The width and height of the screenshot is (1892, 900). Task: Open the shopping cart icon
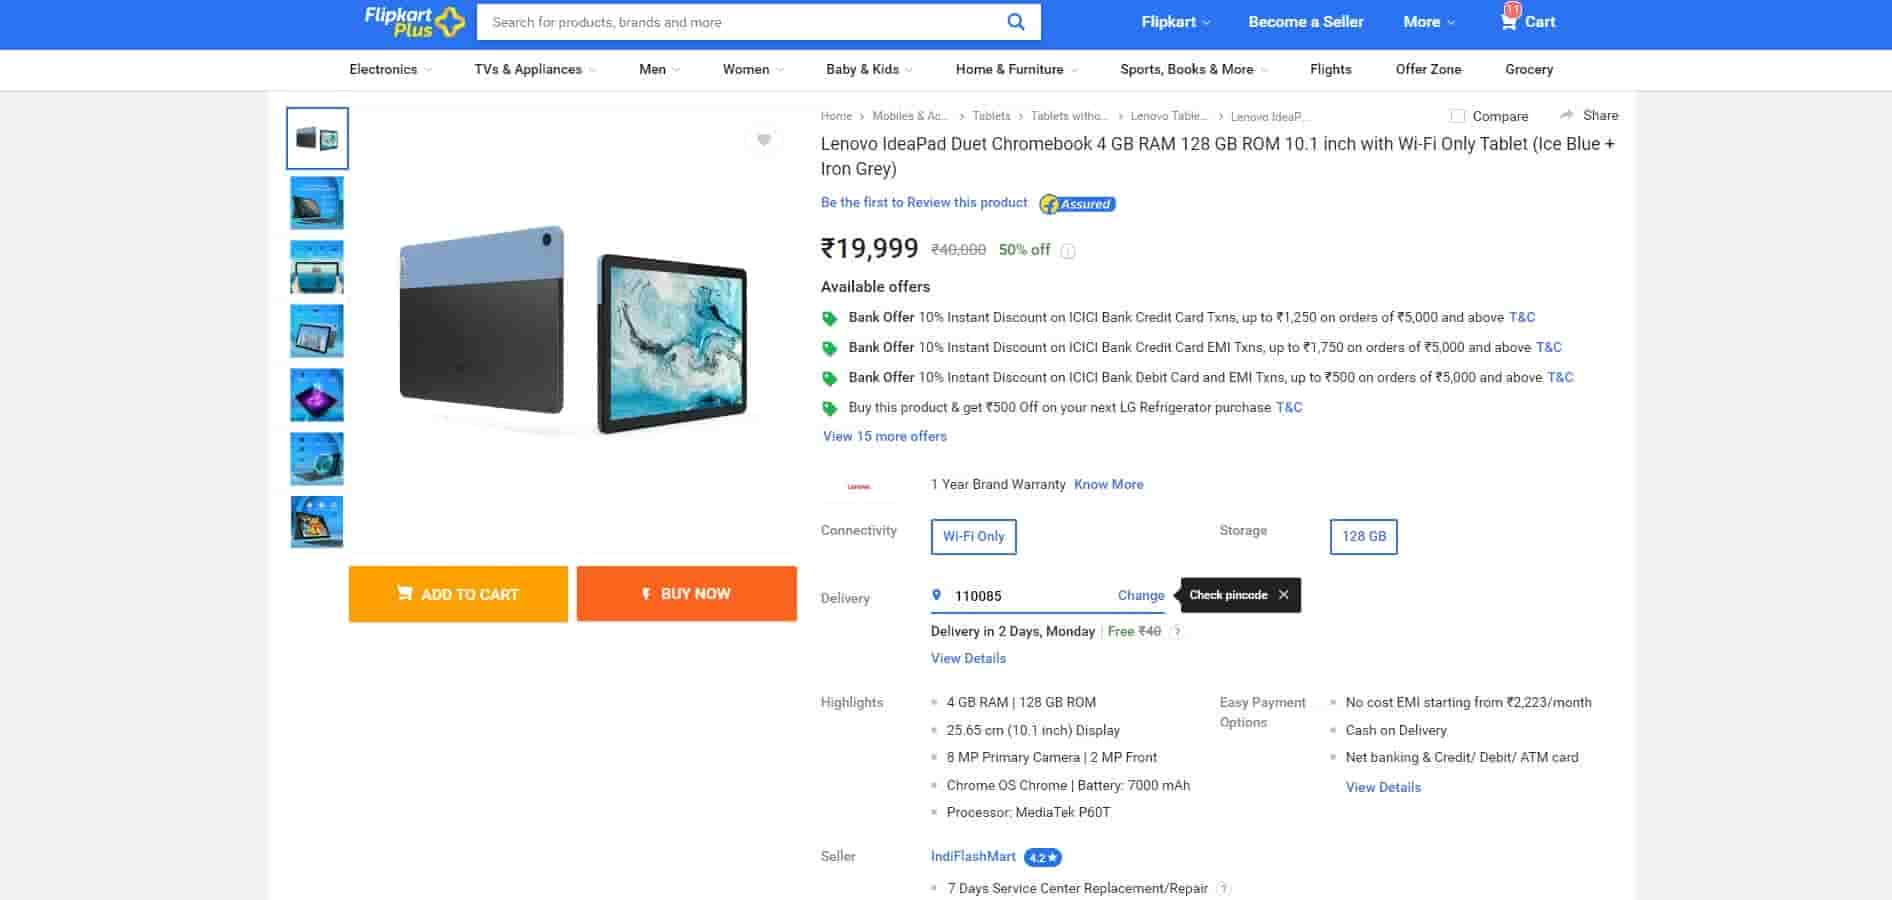coord(1509,21)
